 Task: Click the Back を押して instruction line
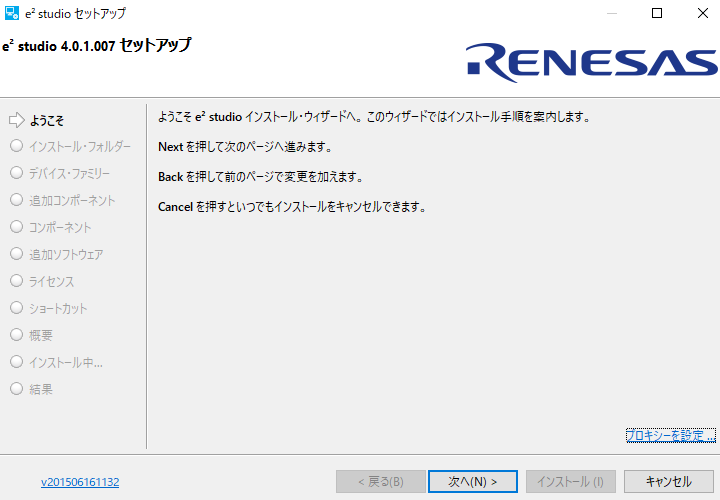(x=260, y=177)
